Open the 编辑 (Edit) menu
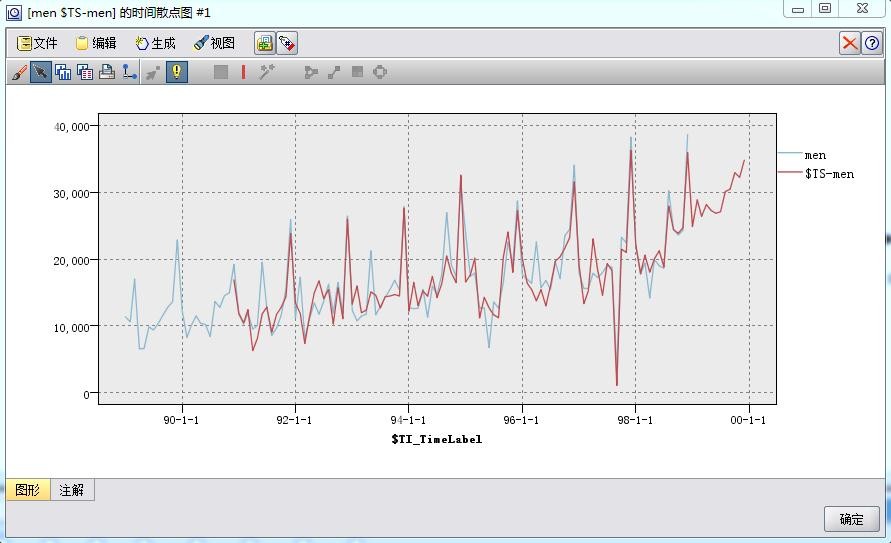 (x=96, y=43)
